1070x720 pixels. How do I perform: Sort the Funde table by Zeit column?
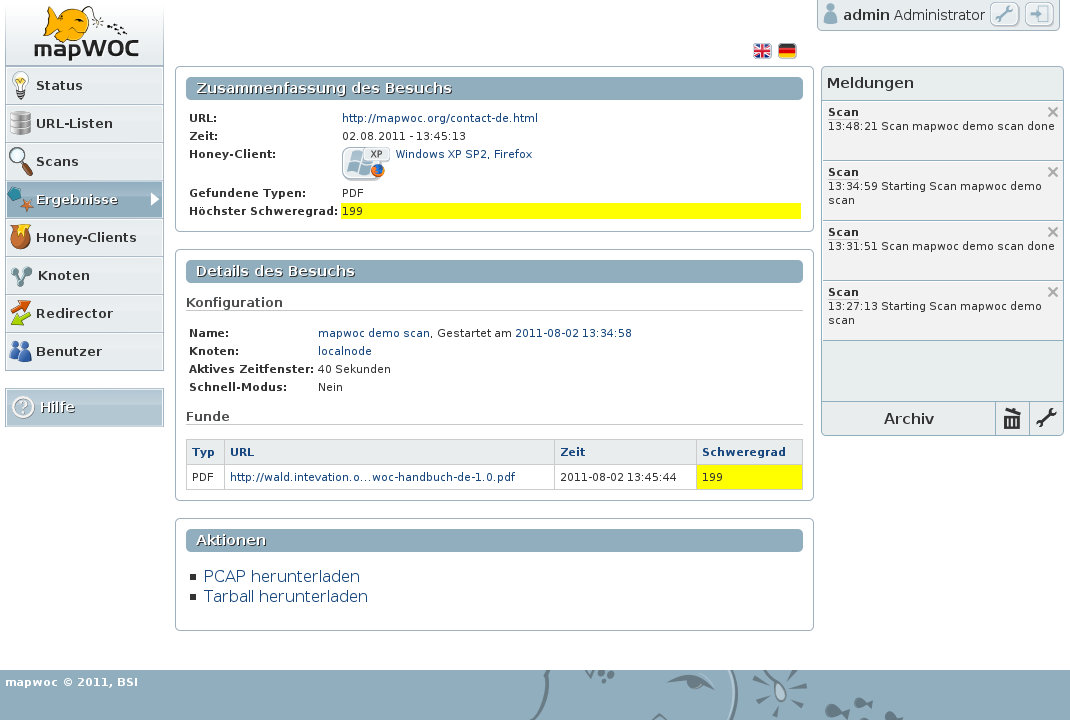[x=573, y=452]
